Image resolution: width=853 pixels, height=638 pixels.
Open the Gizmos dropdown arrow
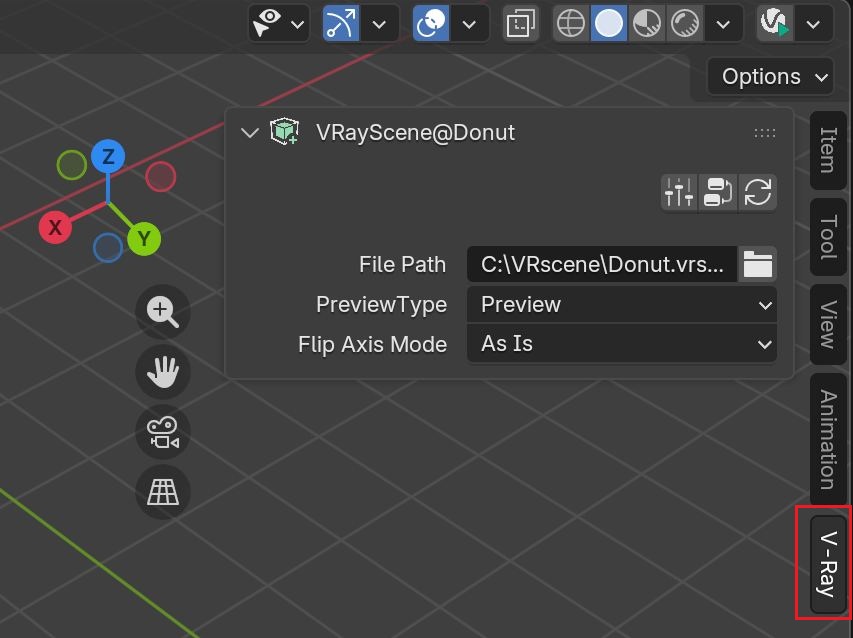pos(379,24)
